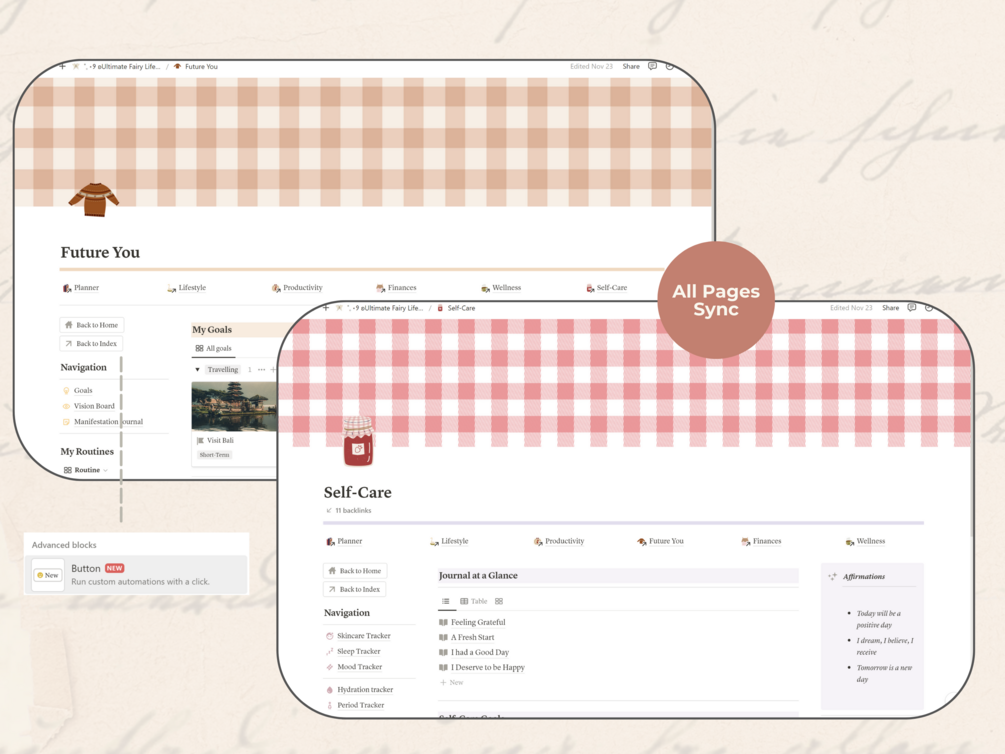Open Goals navigation item
1005x754 pixels.
[78, 390]
